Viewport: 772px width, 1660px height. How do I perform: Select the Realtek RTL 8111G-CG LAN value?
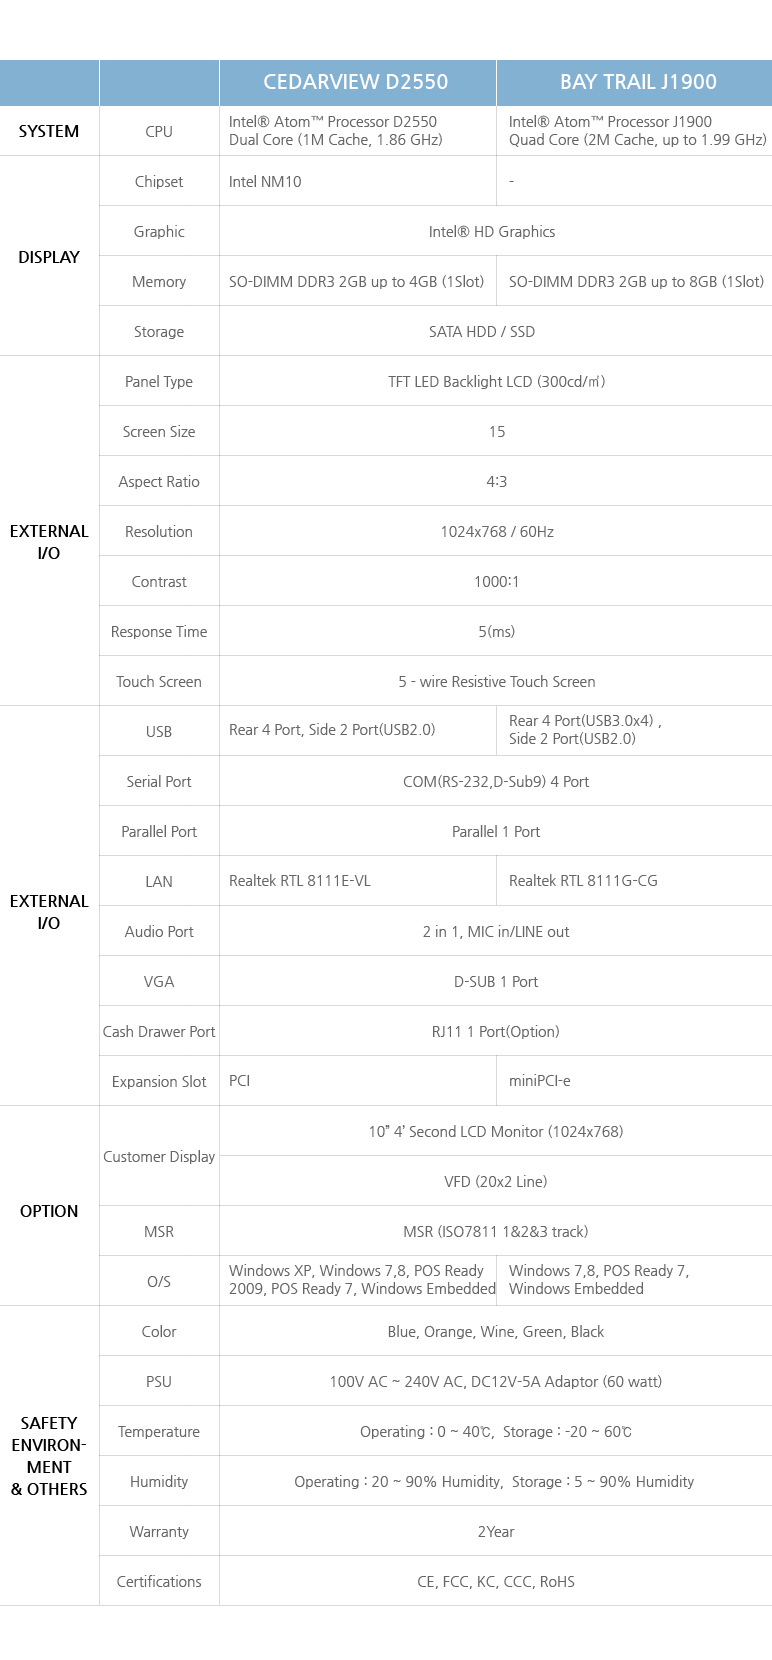point(583,880)
